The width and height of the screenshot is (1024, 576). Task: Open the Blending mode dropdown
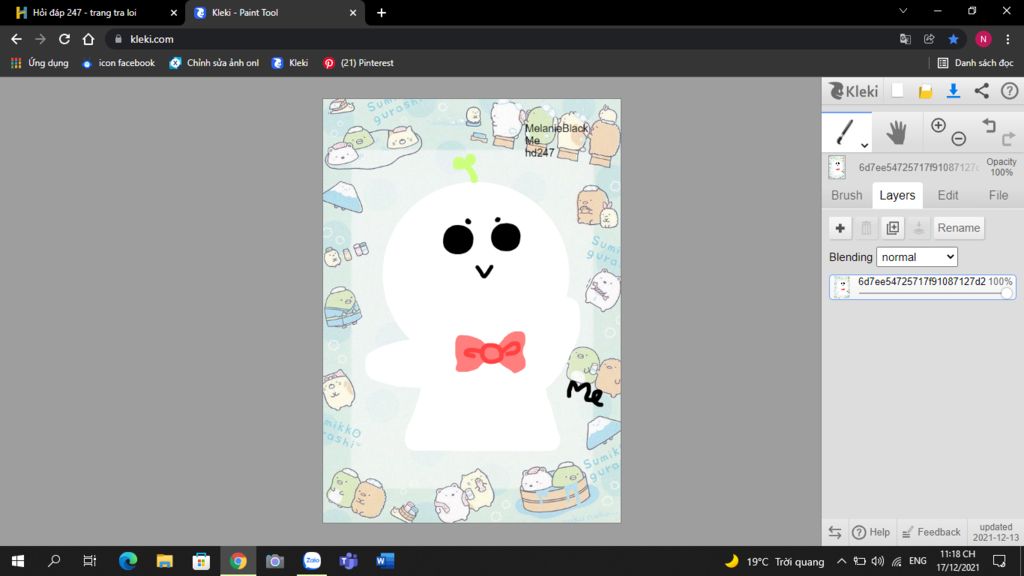point(916,257)
